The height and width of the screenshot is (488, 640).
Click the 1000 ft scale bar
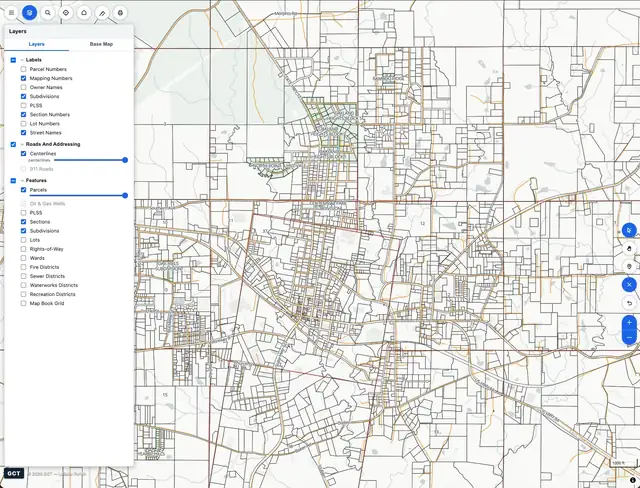tap(623, 463)
